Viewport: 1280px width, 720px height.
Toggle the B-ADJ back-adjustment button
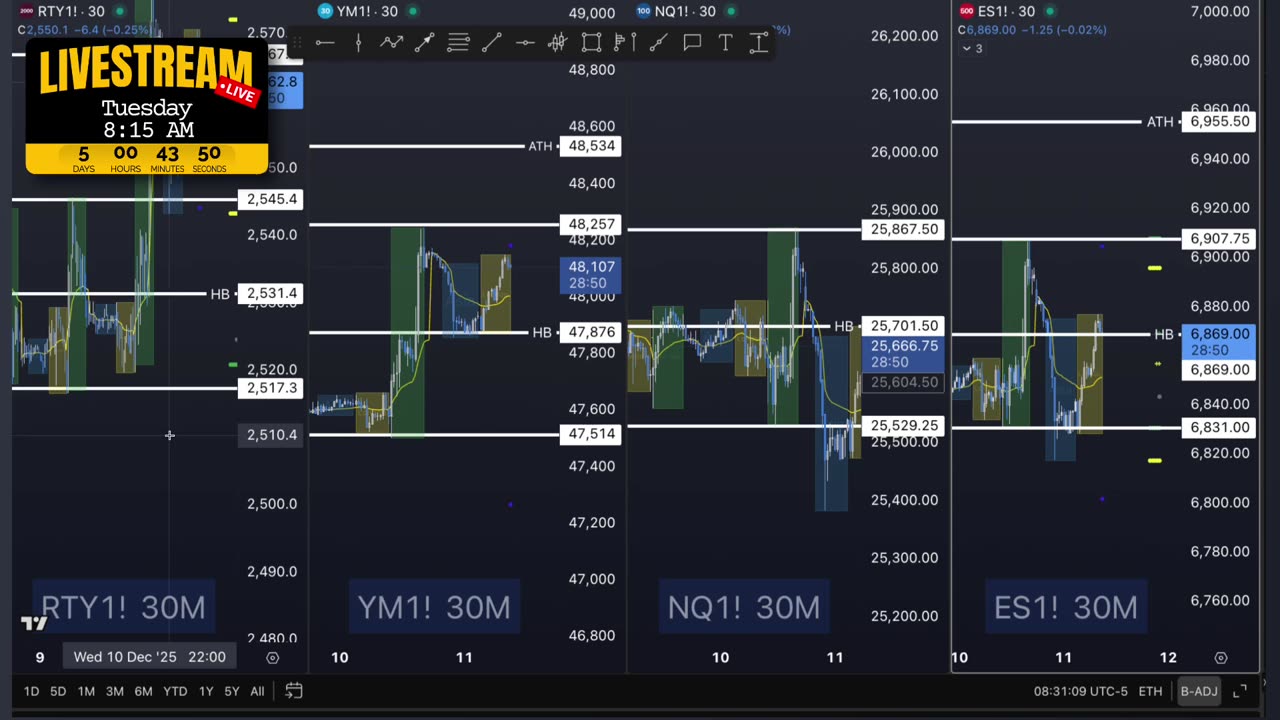click(1199, 691)
